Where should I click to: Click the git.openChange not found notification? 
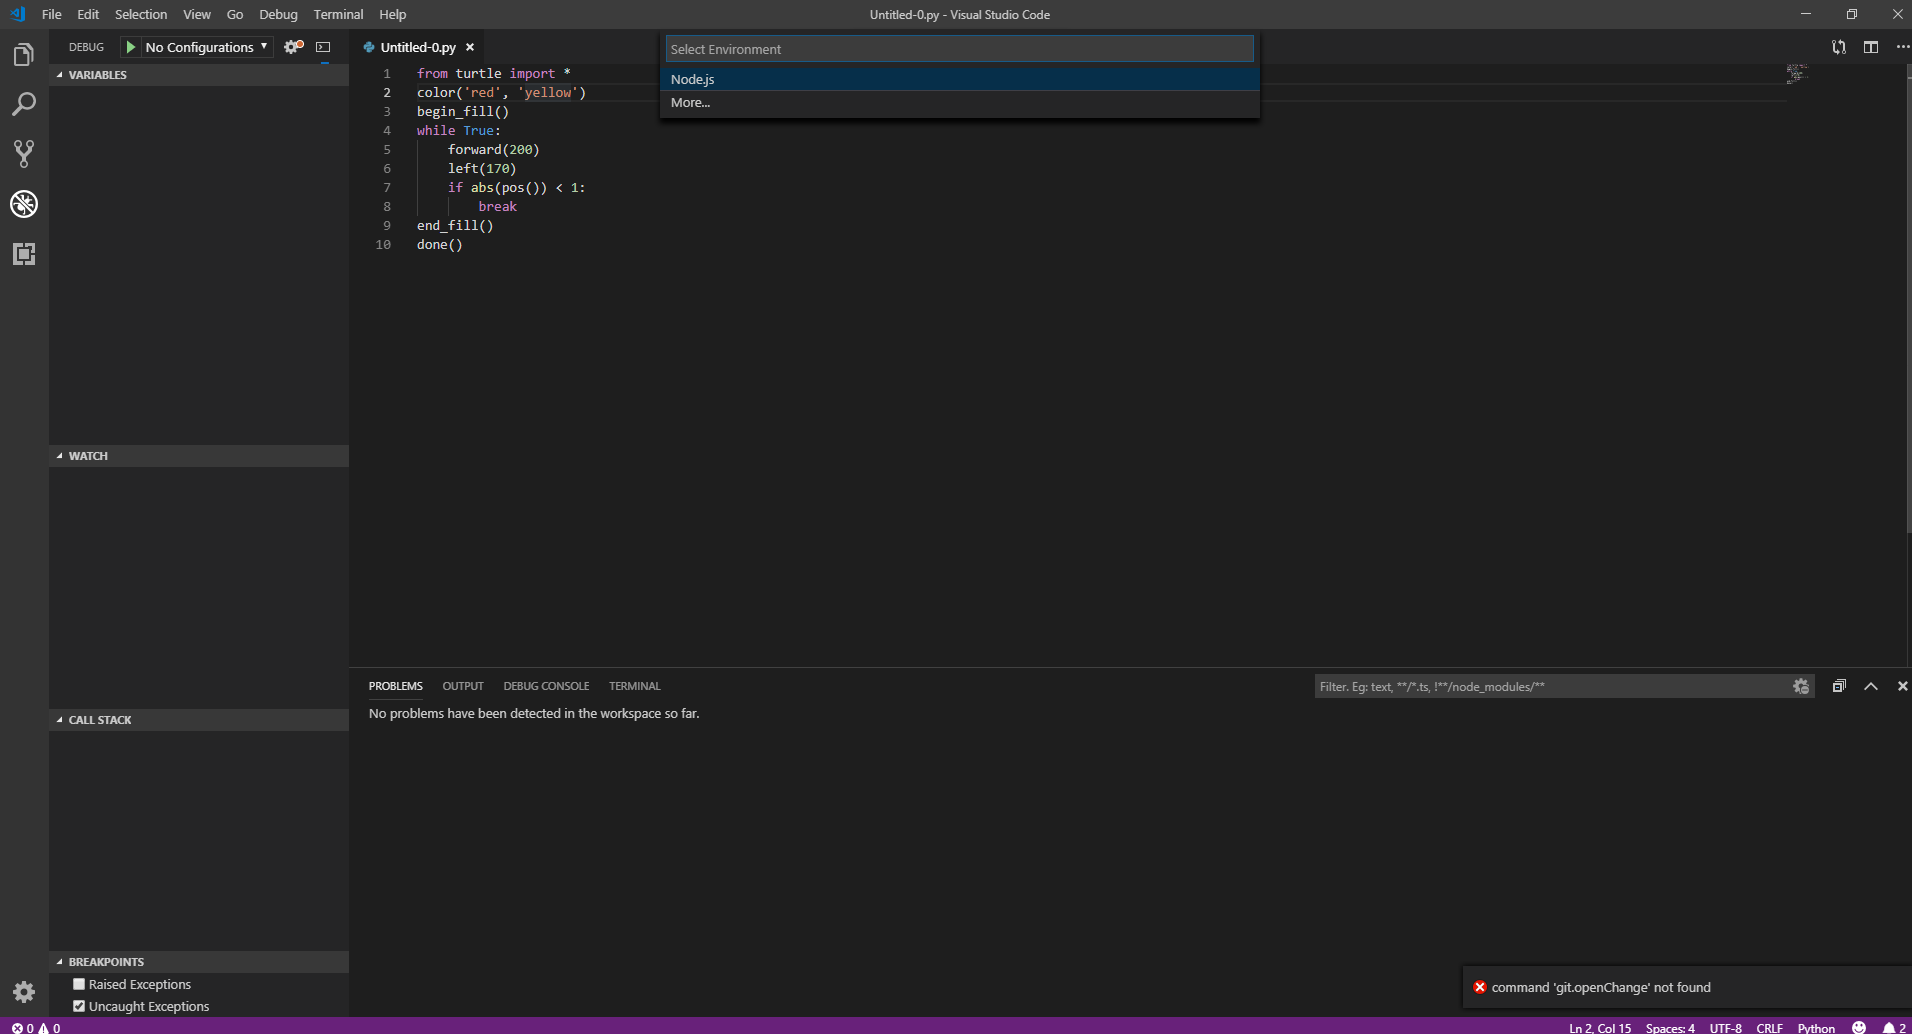[x=1601, y=987]
